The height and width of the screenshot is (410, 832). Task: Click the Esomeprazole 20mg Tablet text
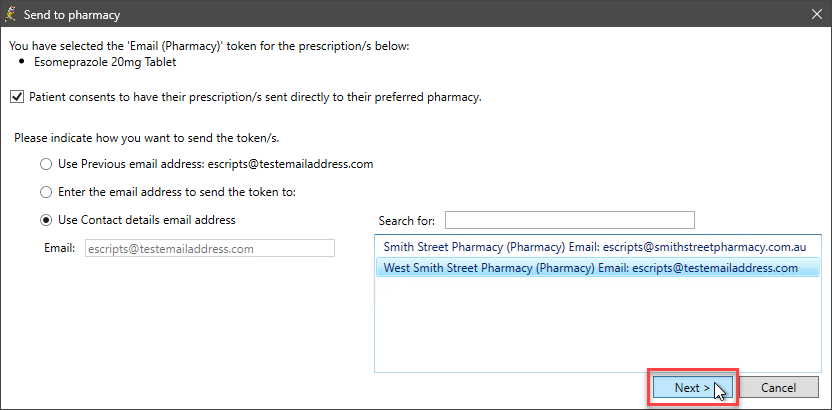coord(105,62)
